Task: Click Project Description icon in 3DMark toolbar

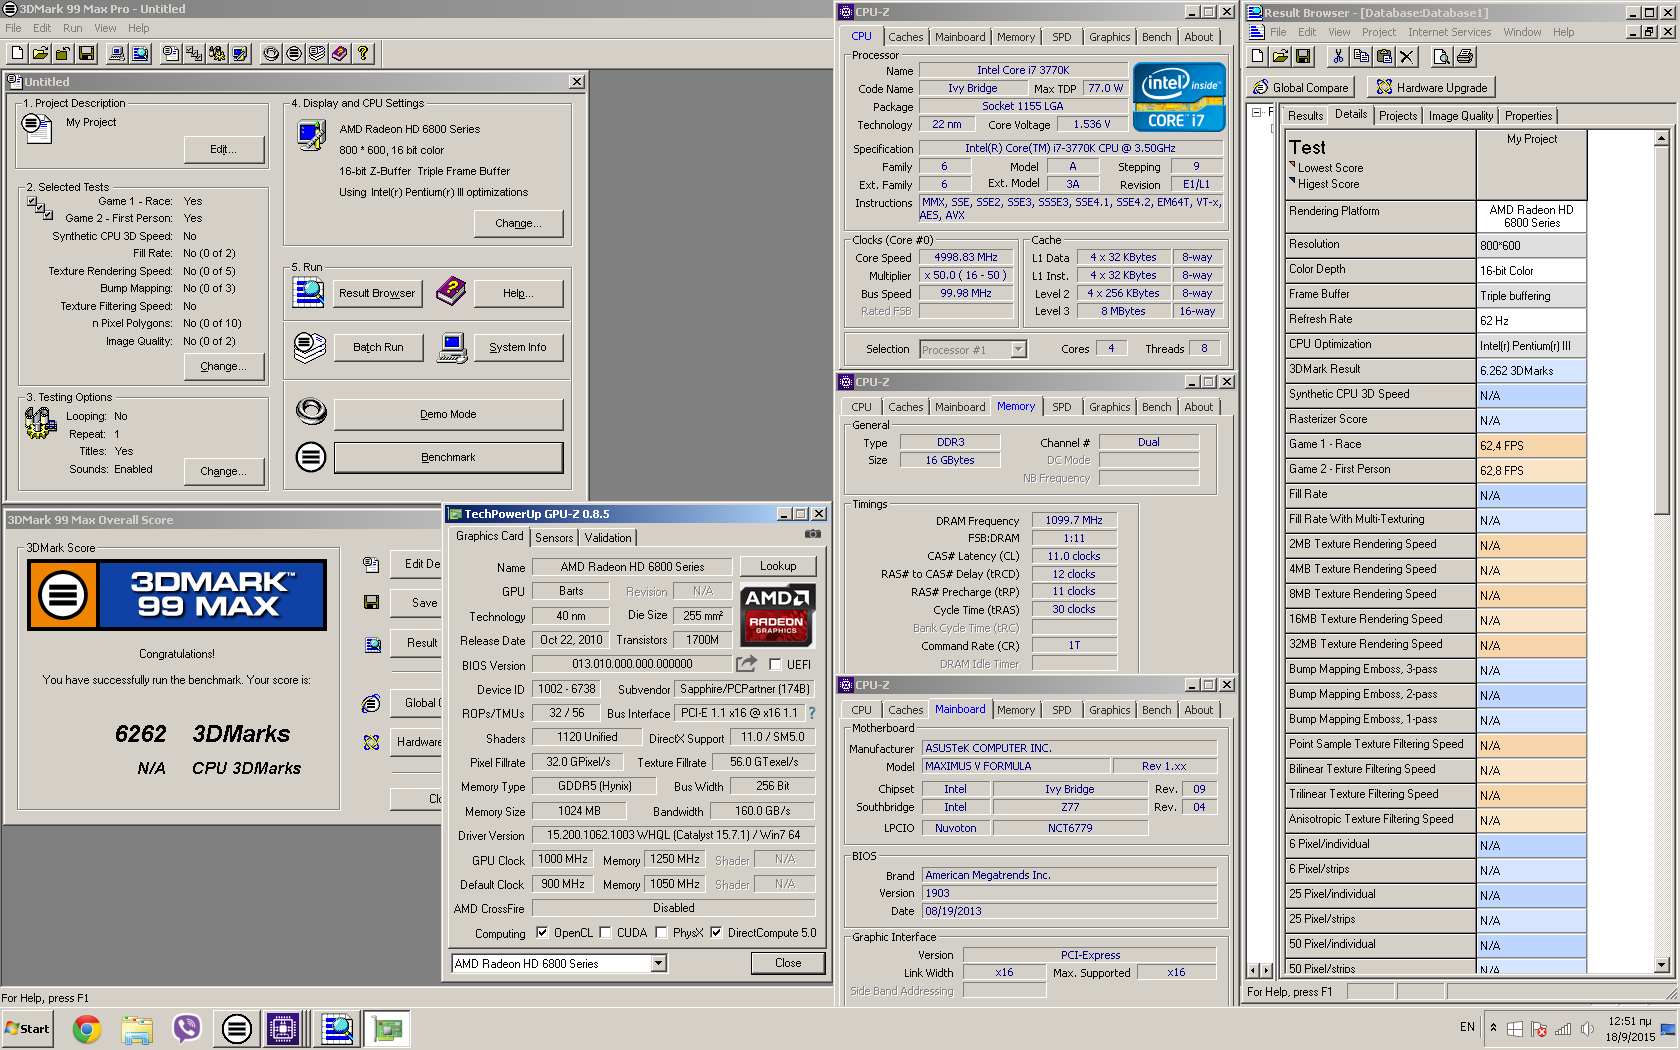Action: (171, 54)
